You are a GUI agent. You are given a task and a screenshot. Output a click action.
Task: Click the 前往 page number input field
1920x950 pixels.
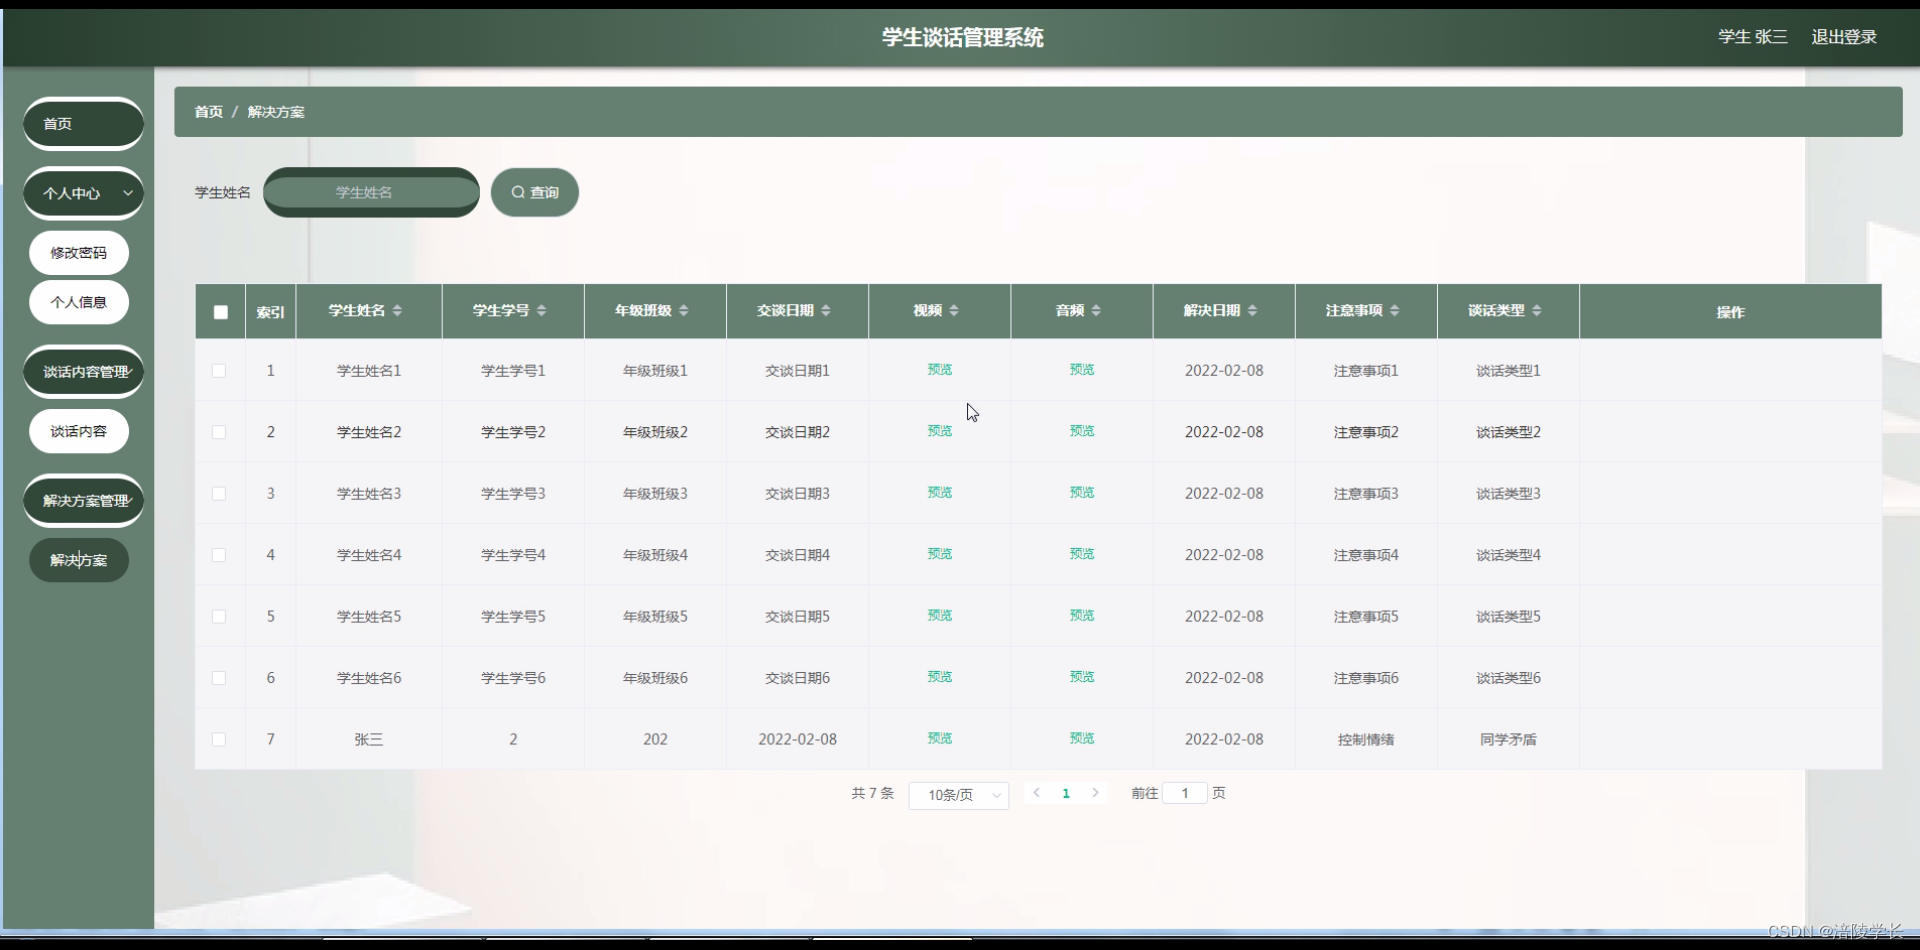click(x=1186, y=792)
